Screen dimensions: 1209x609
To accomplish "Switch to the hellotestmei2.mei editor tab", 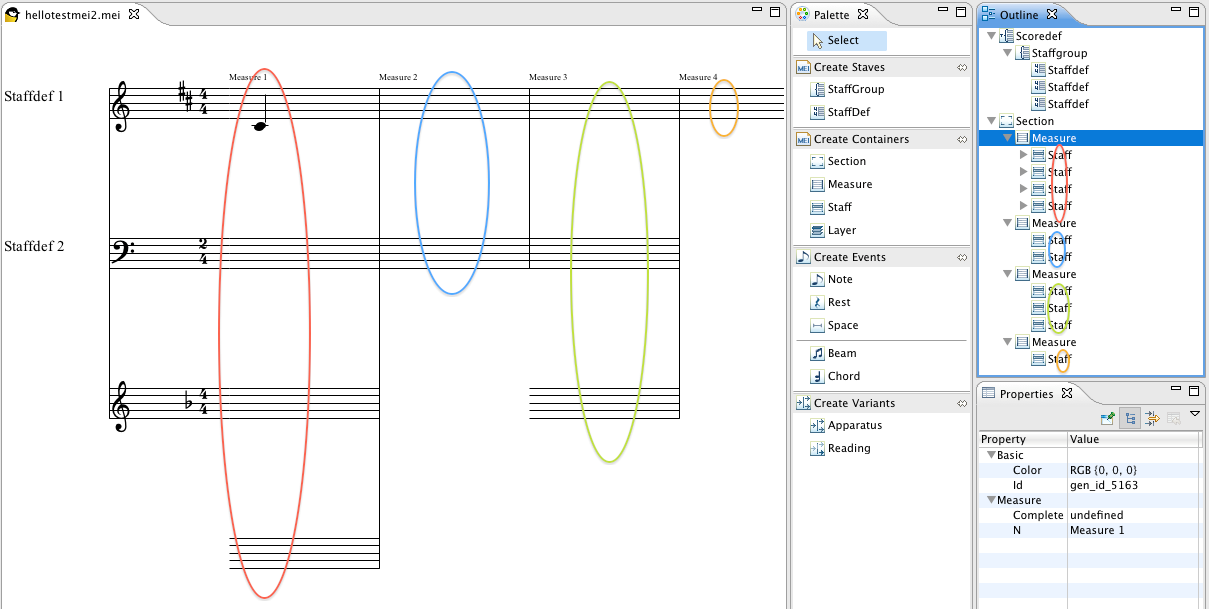I will click(72, 14).
